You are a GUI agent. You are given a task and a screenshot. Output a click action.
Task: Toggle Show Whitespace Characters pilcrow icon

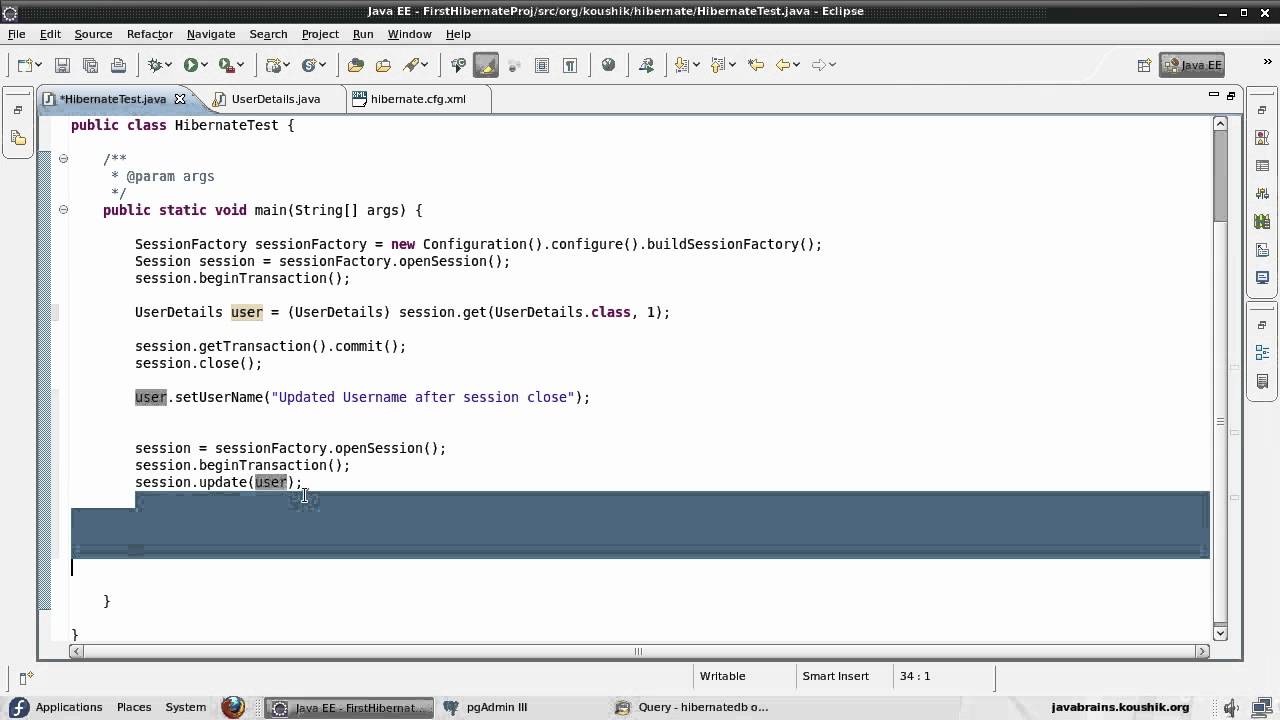pyautogui.click(x=570, y=65)
